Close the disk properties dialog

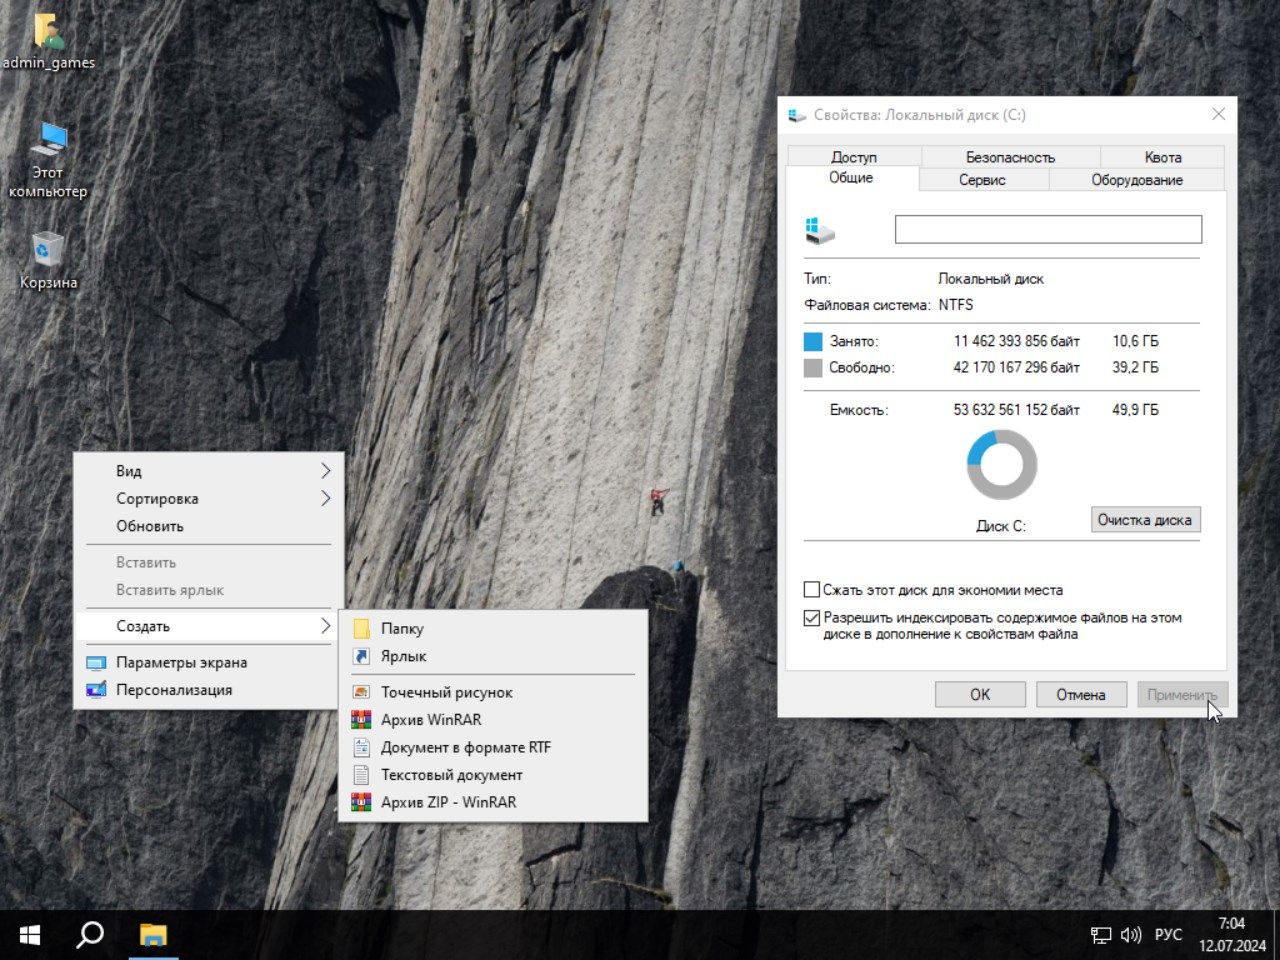click(1218, 114)
